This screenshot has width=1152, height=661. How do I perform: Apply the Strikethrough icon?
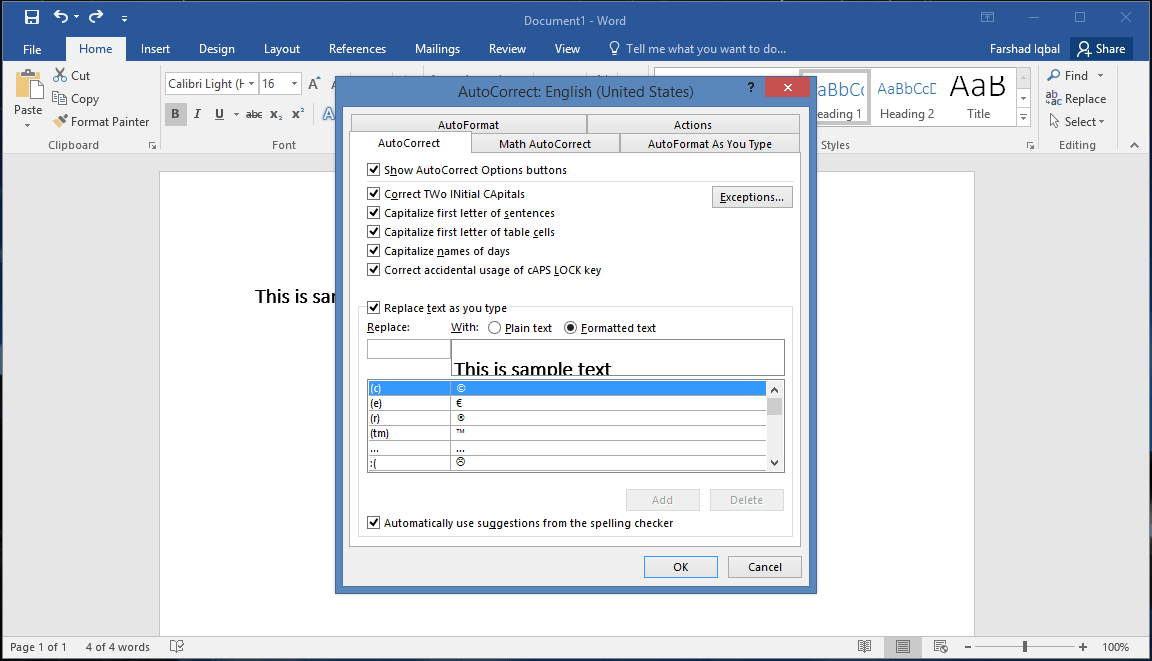point(253,114)
